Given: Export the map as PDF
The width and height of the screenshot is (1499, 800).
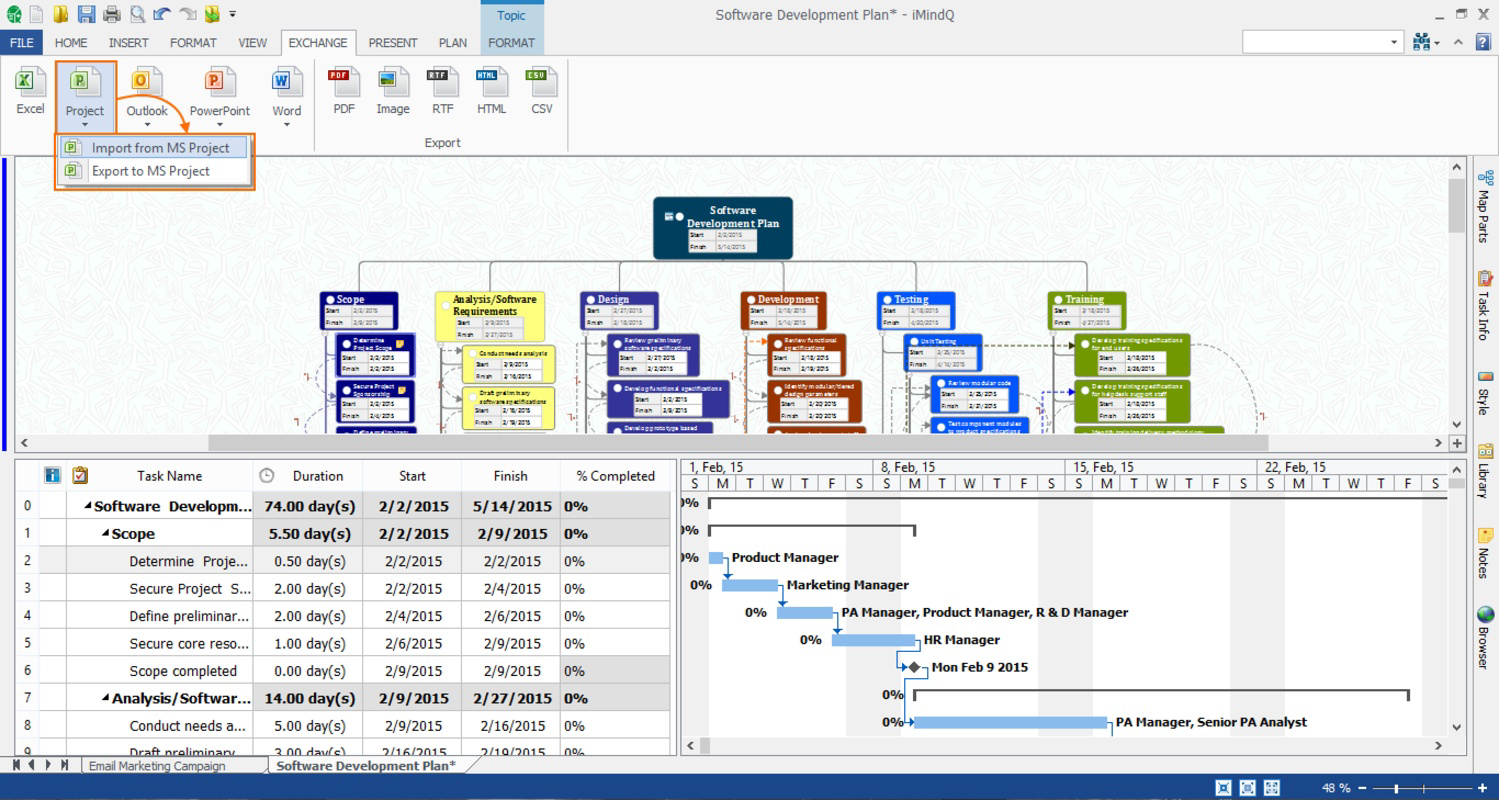Looking at the screenshot, I should [343, 93].
